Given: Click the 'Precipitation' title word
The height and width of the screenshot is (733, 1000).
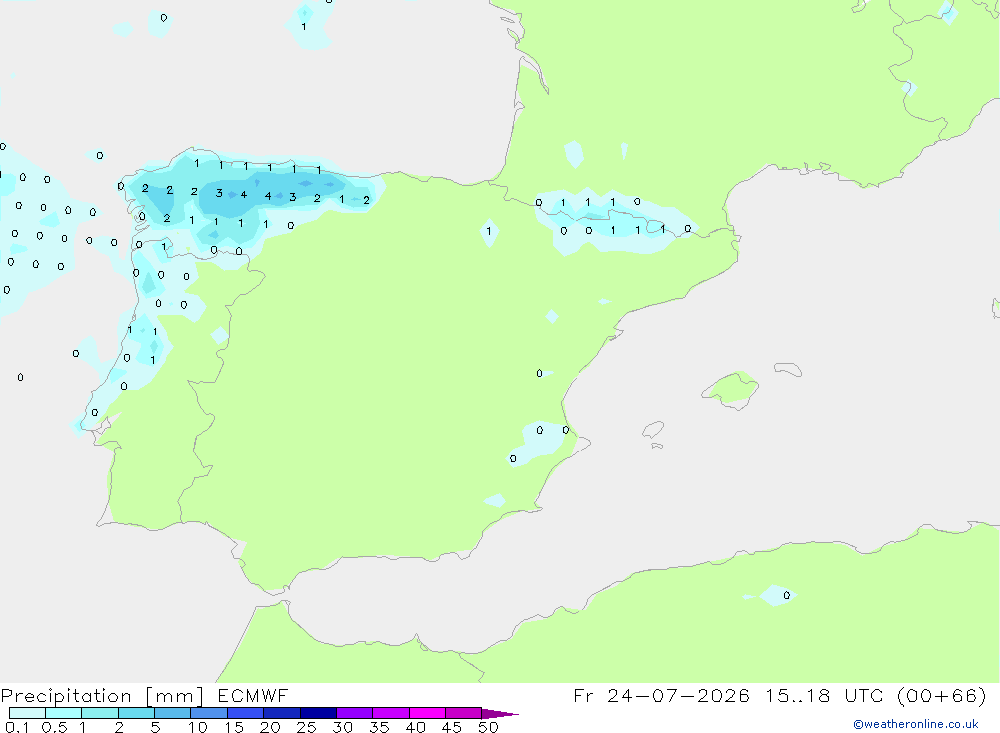Looking at the screenshot, I should [x=66, y=696].
